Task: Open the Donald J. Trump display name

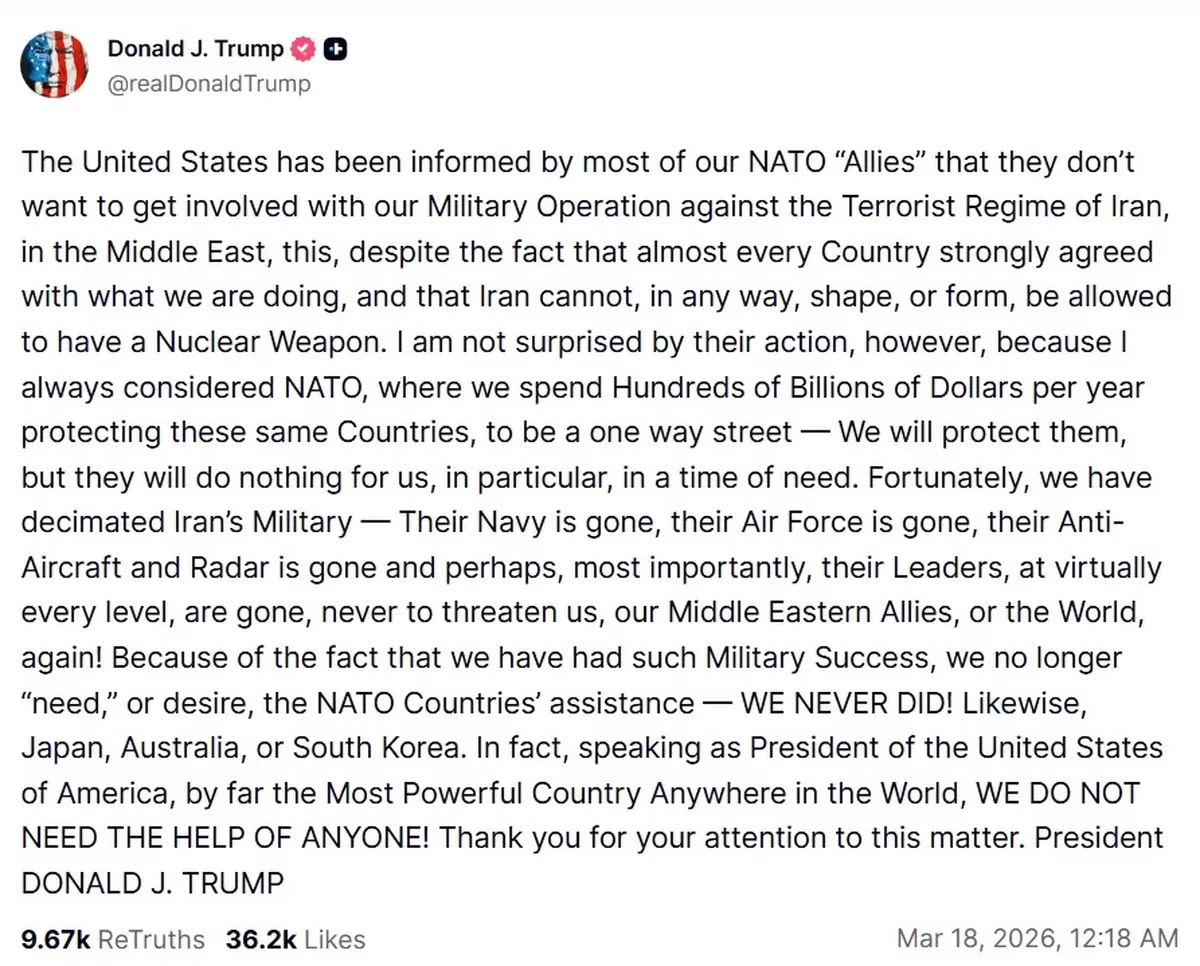Action: [195, 49]
